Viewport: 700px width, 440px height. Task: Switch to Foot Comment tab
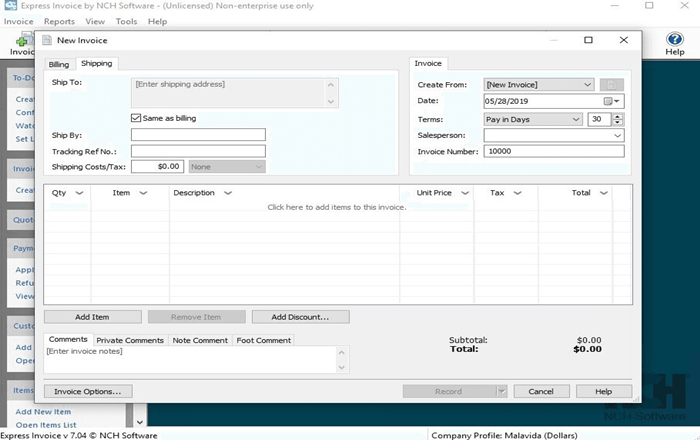click(x=263, y=340)
